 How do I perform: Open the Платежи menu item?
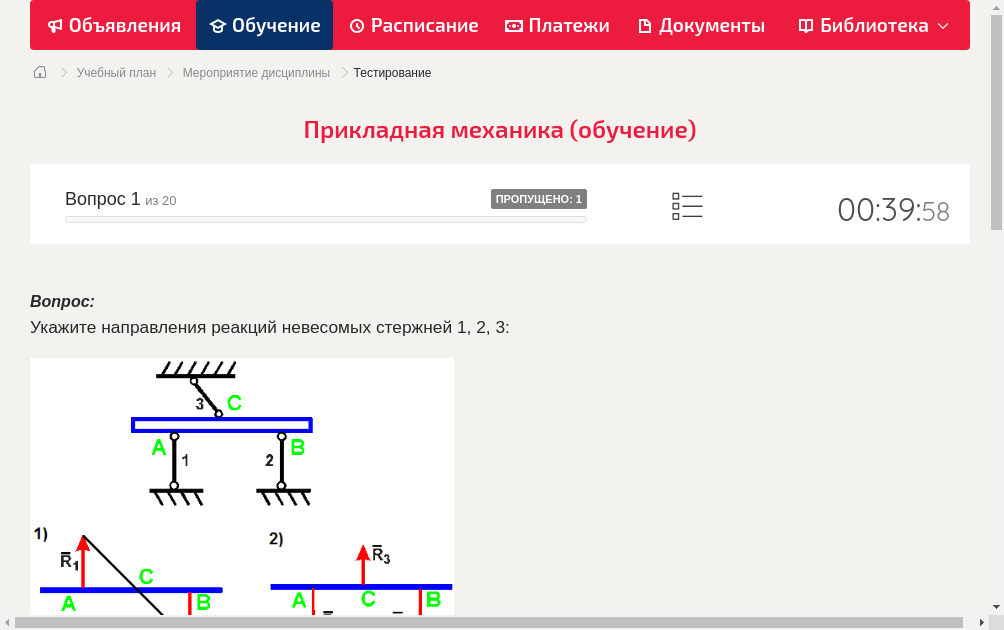tap(557, 25)
